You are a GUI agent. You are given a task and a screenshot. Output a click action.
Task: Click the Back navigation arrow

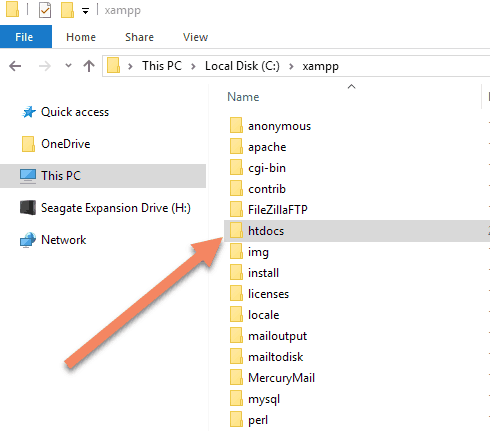(x=15, y=66)
